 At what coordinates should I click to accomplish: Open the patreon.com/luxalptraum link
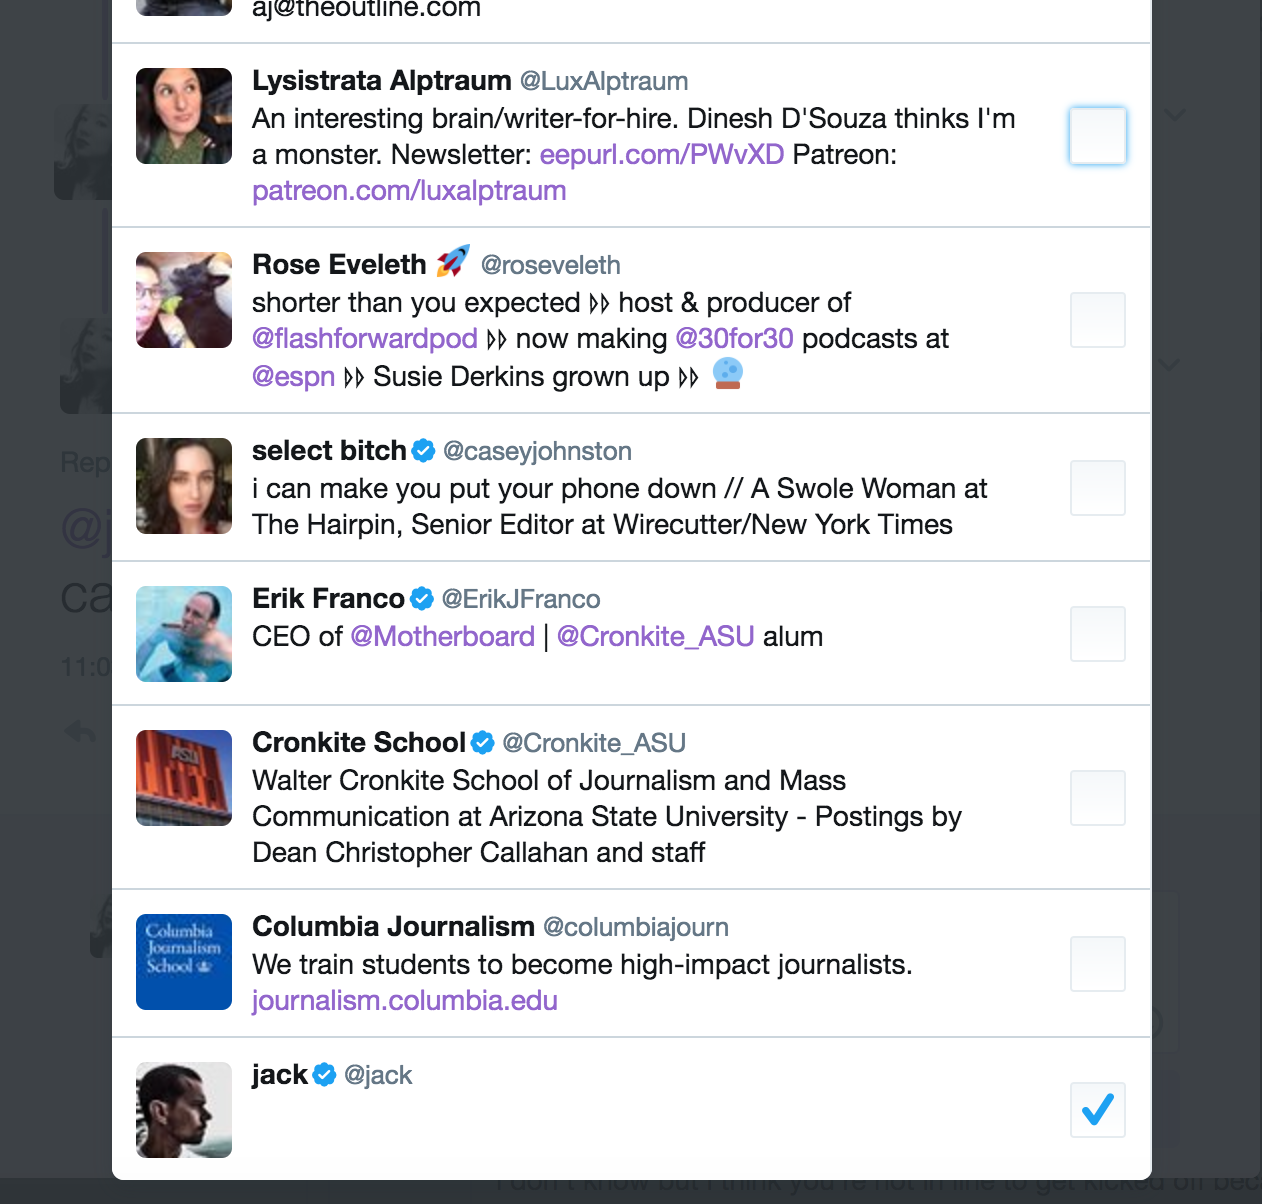point(409,191)
